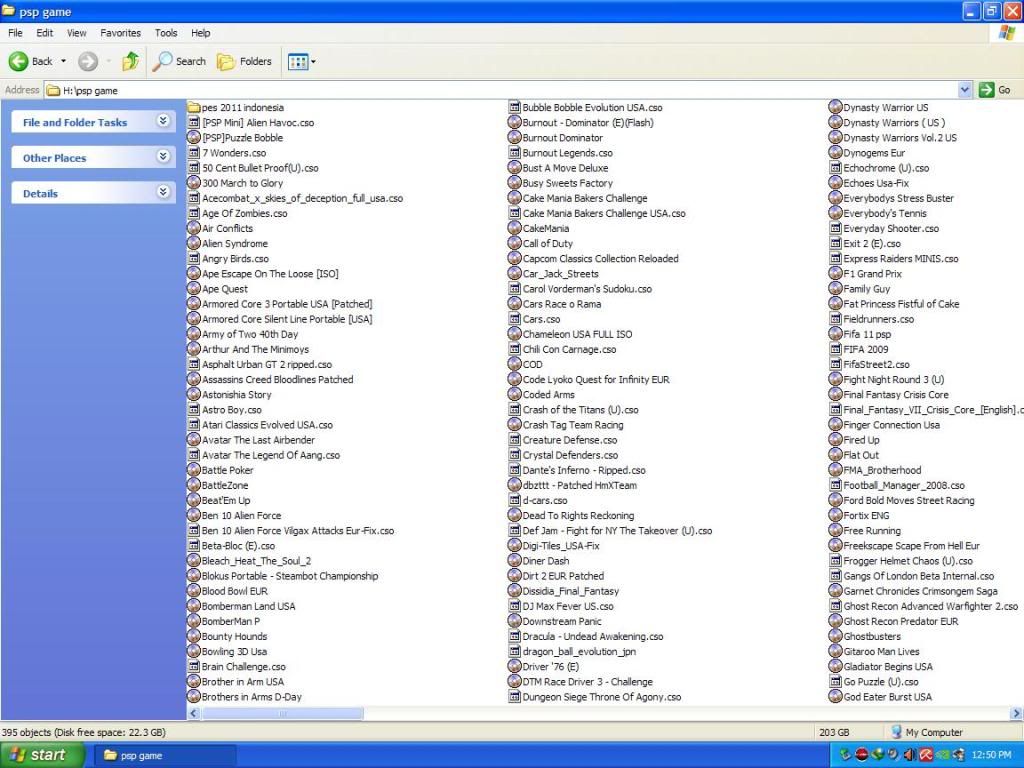Select the Brain Challenge.cso file icon

pos(193,667)
